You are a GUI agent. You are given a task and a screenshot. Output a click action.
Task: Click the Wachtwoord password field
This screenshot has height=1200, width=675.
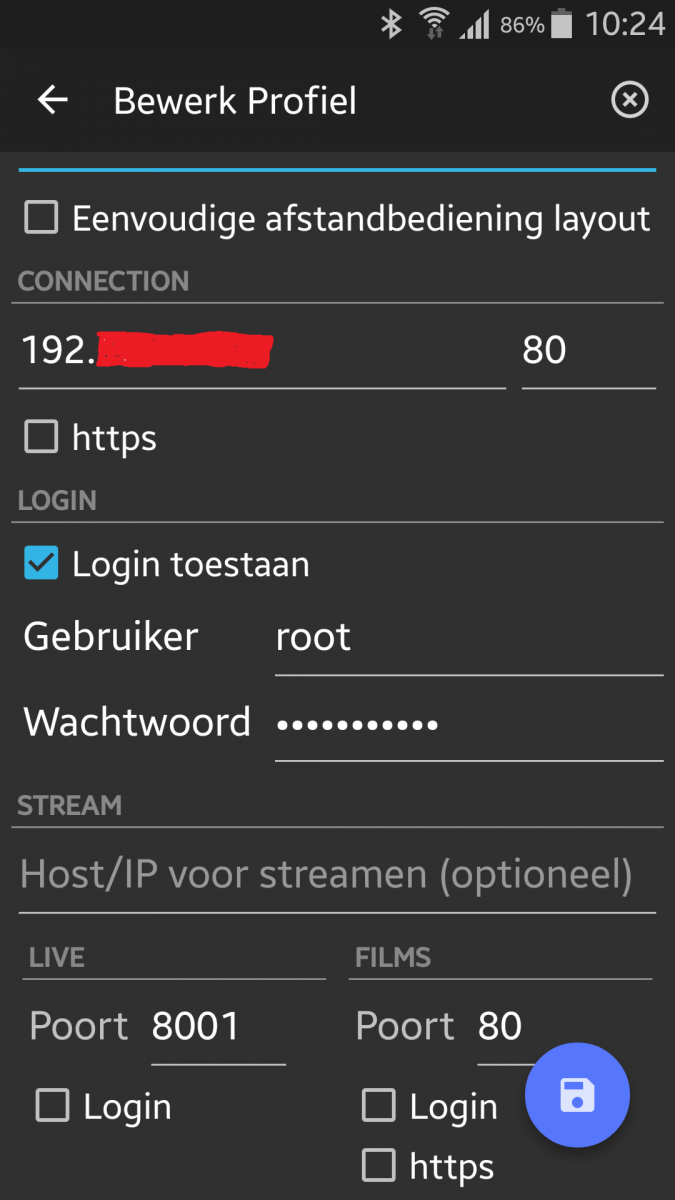(x=468, y=723)
